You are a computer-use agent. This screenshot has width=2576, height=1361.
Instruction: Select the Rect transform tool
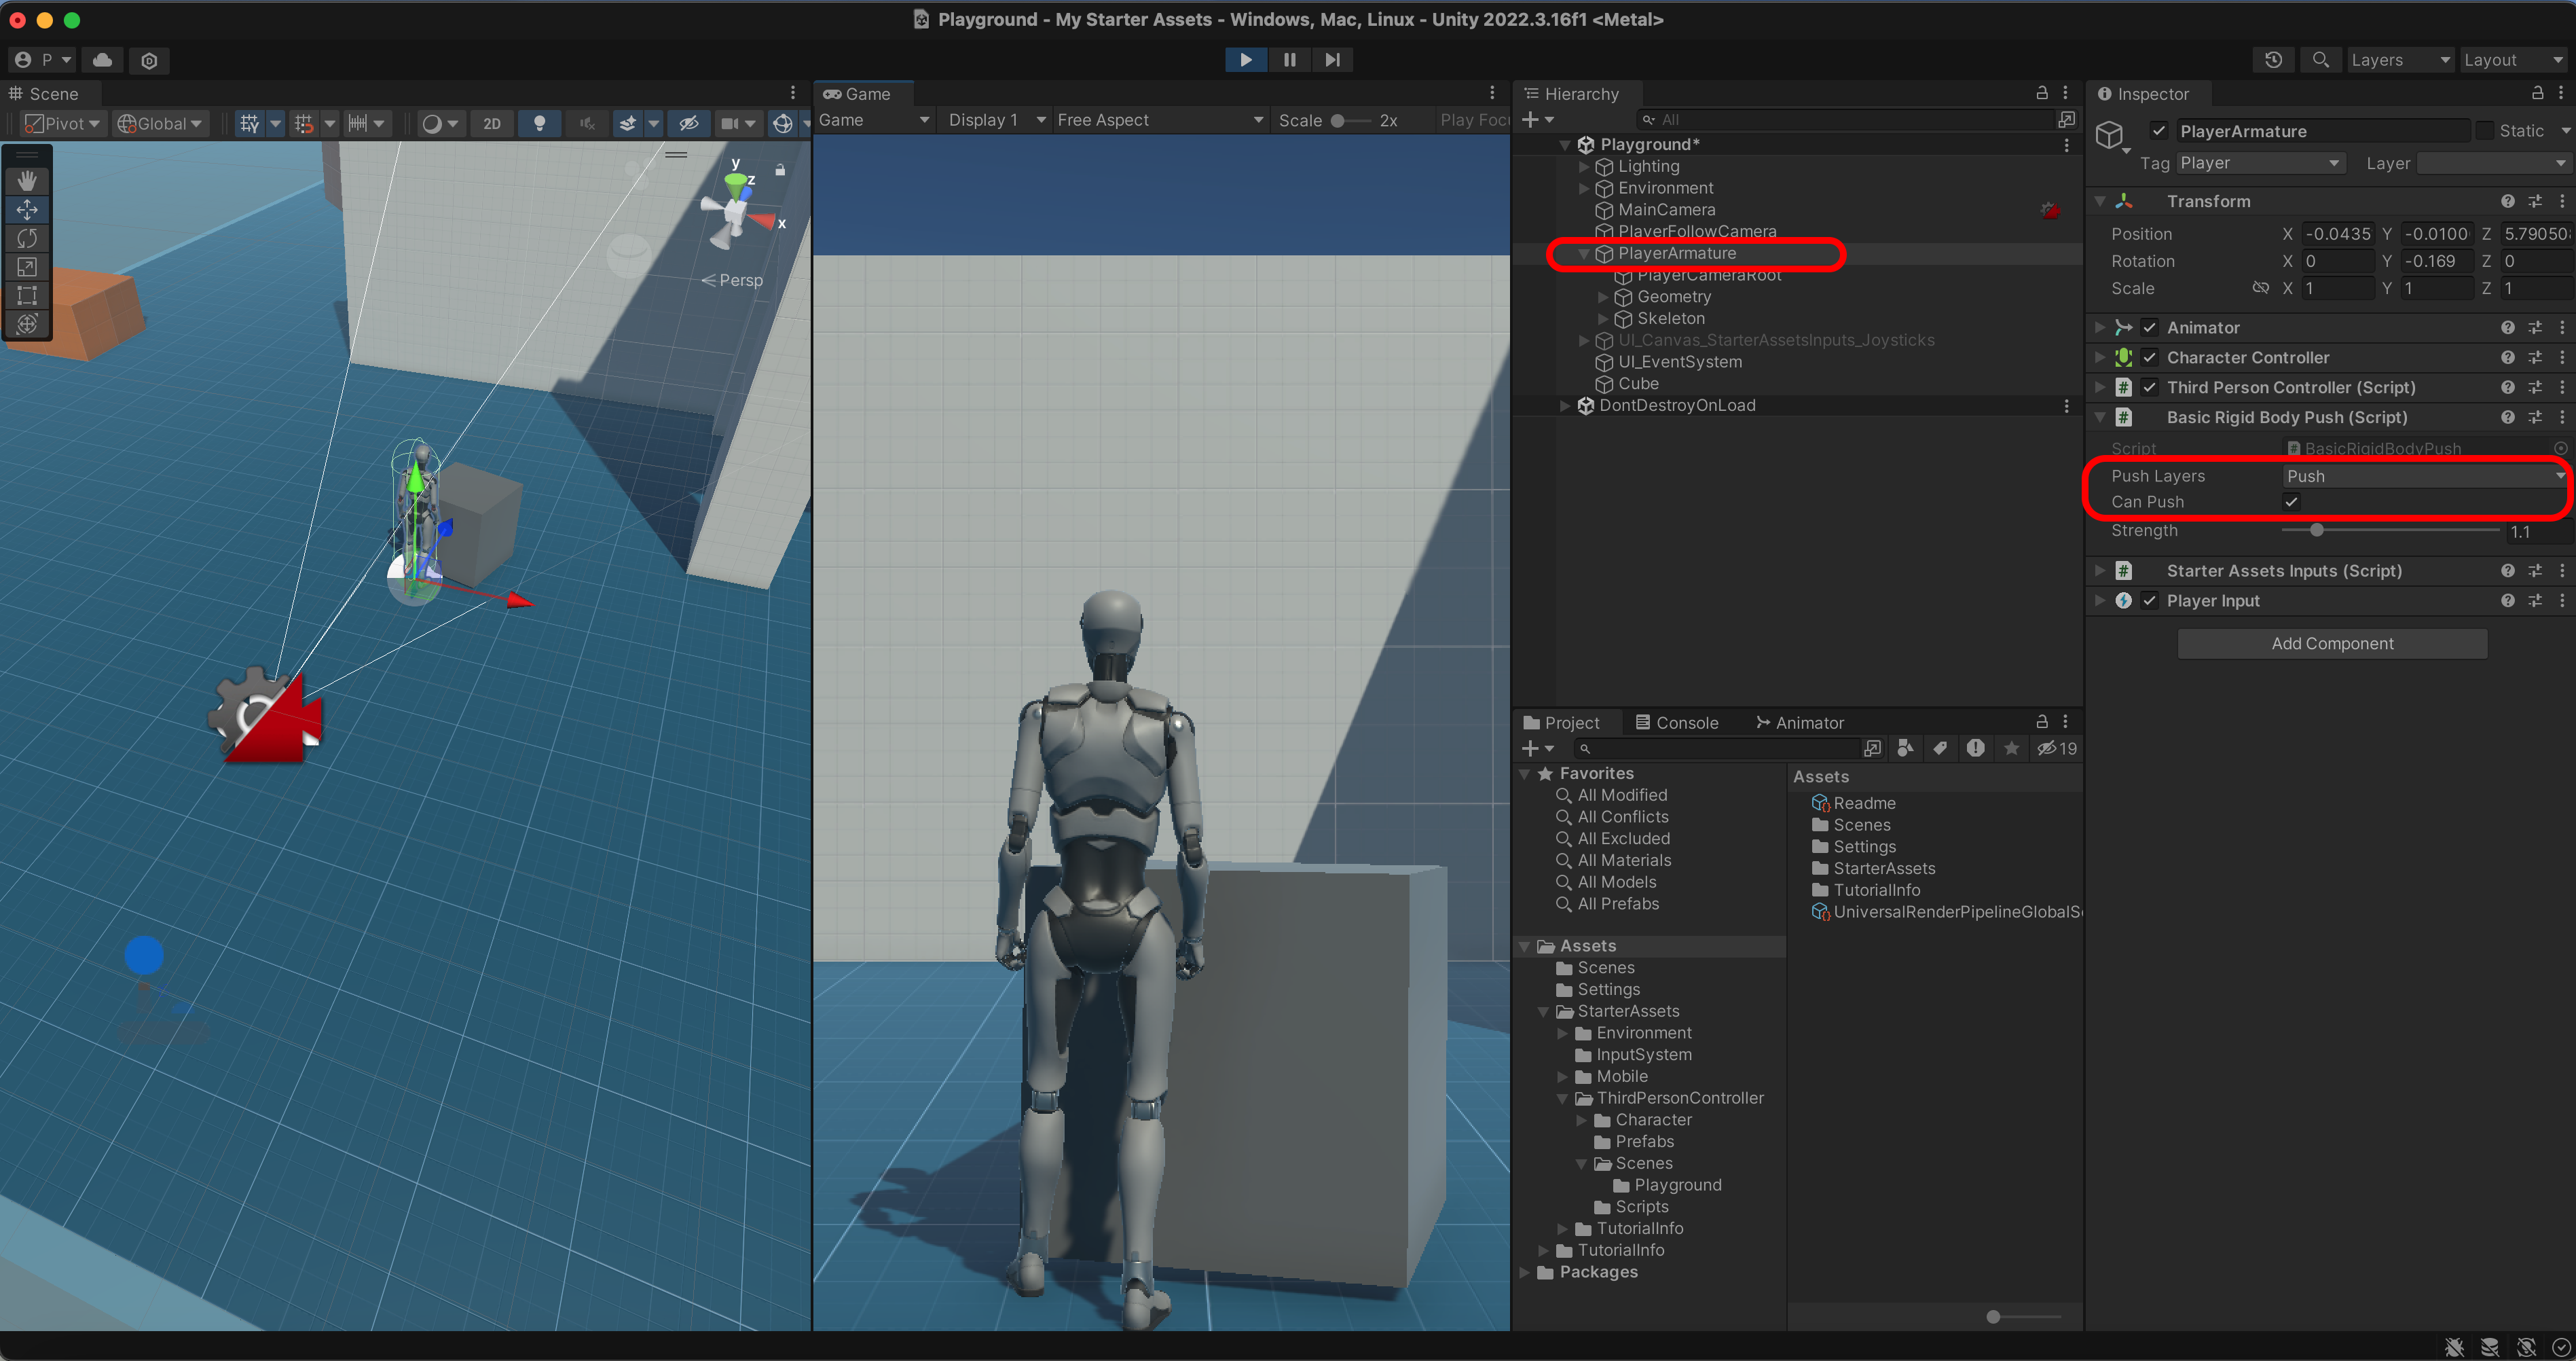click(27, 295)
